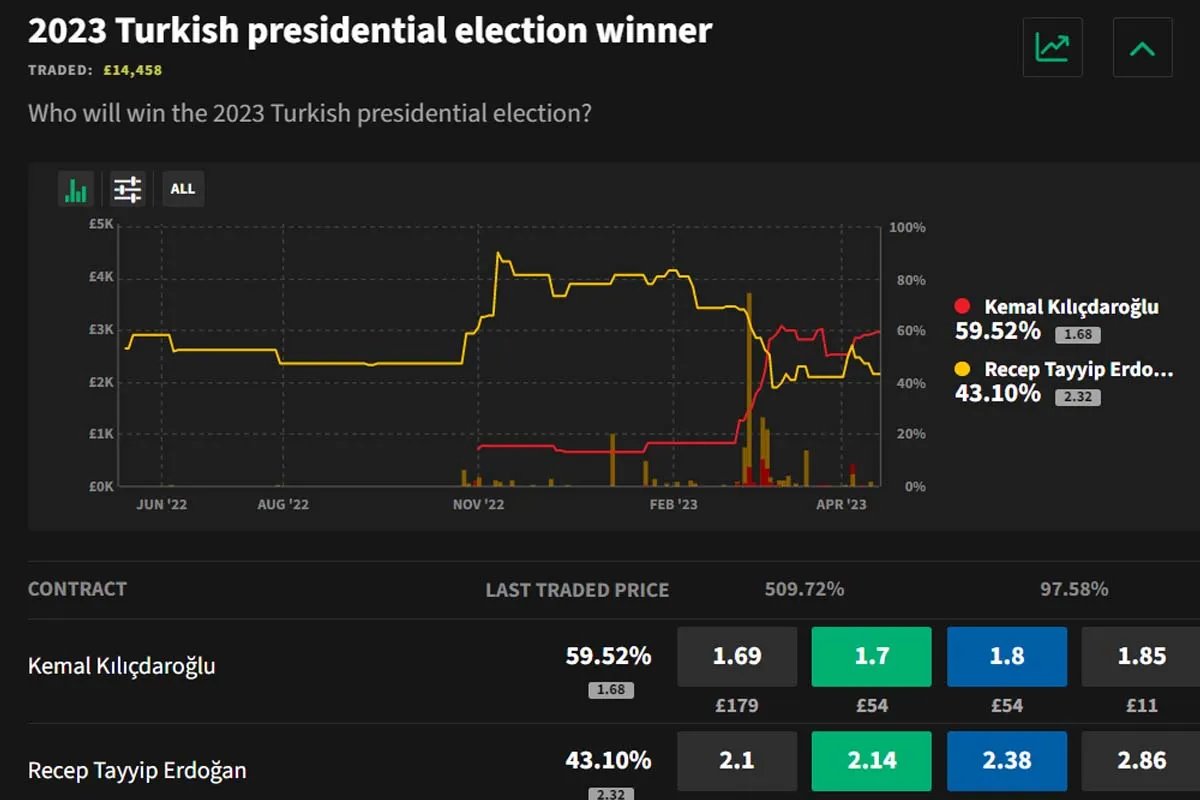
Task: Click the 1.68 badge in chart legend
Action: (x=1077, y=335)
